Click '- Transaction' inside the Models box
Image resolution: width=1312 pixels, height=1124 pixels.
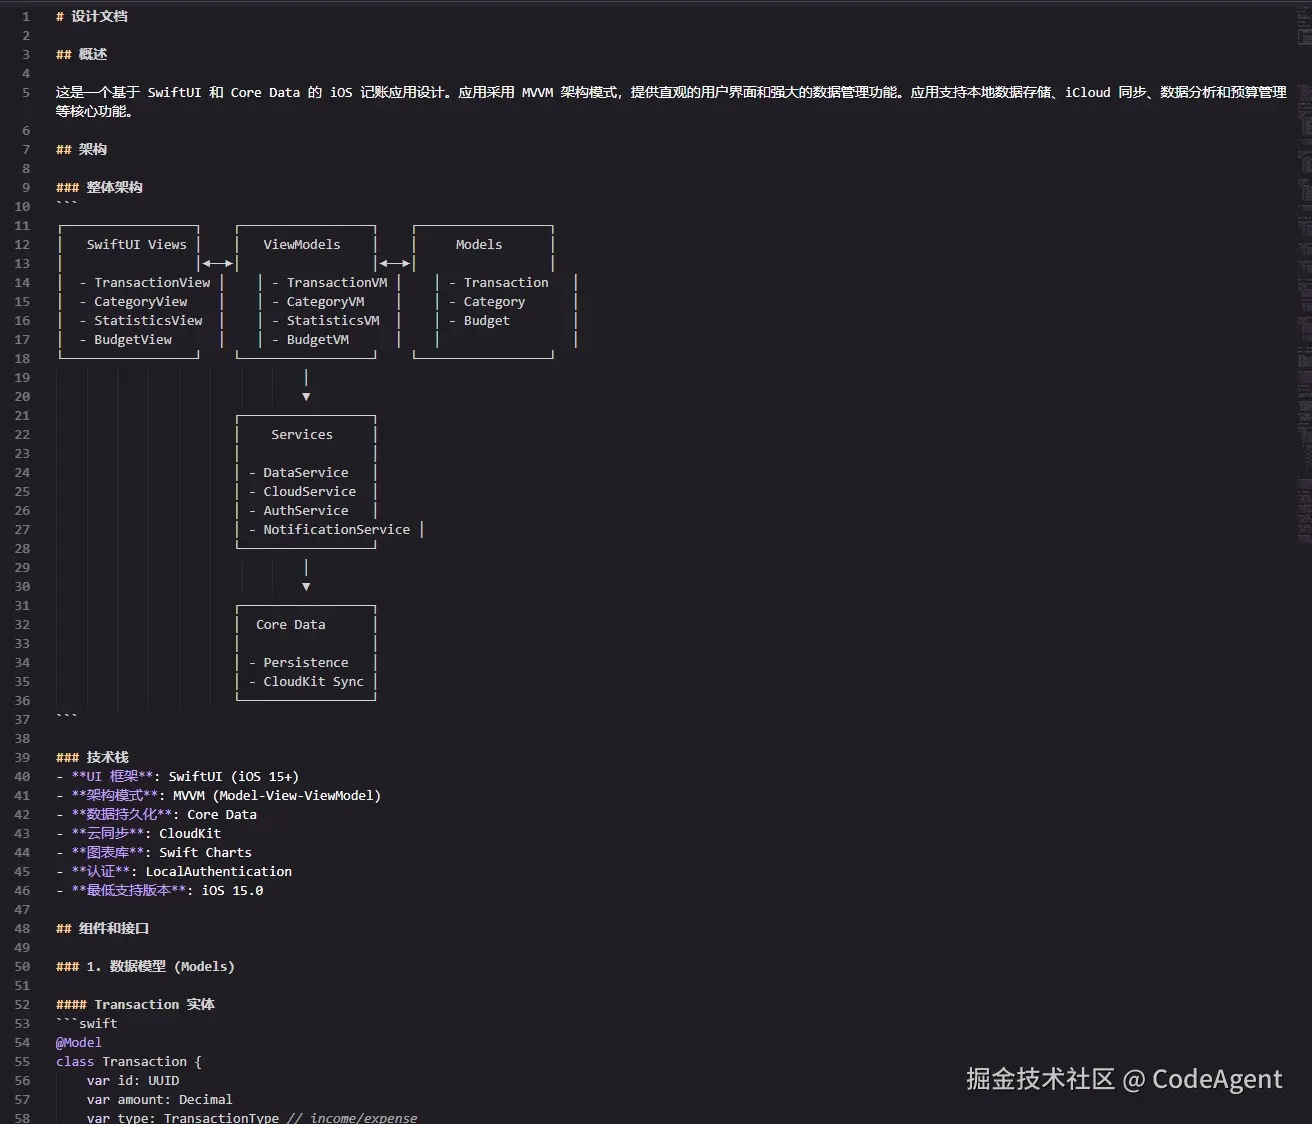coord(498,282)
